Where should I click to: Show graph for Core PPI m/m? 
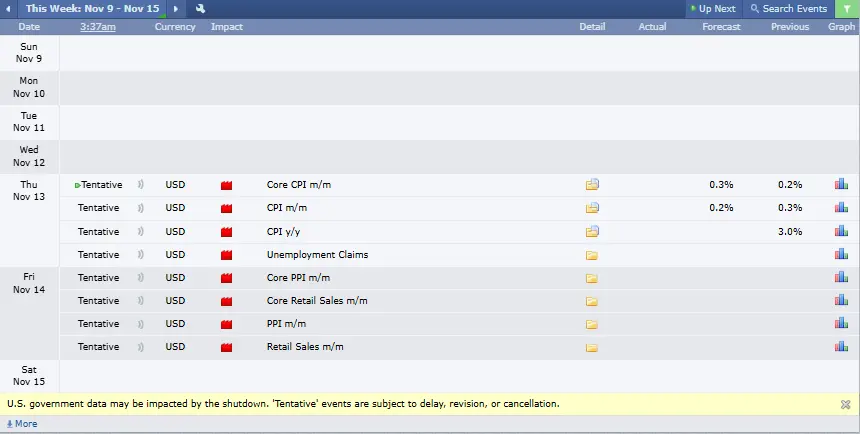pos(841,277)
